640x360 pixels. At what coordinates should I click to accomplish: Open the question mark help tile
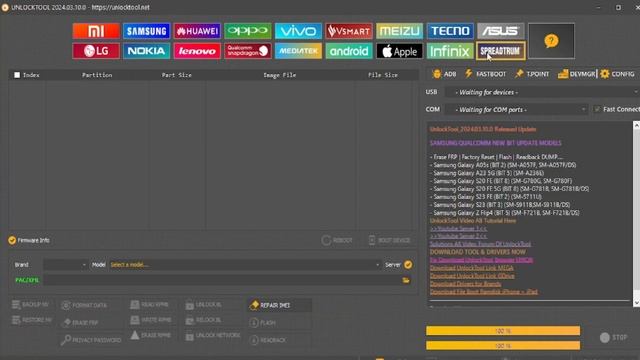click(551, 41)
